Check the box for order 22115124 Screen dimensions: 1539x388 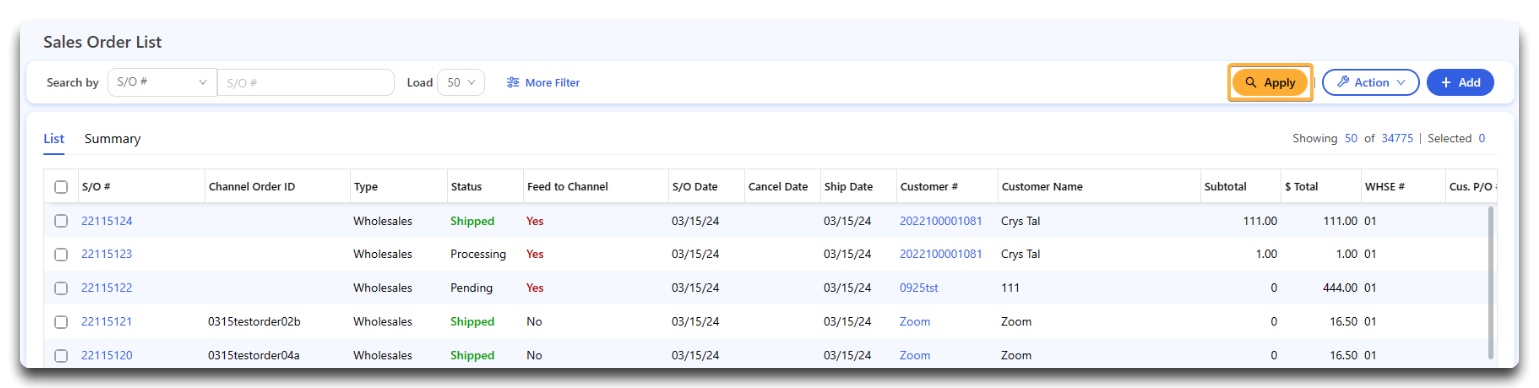(x=61, y=221)
